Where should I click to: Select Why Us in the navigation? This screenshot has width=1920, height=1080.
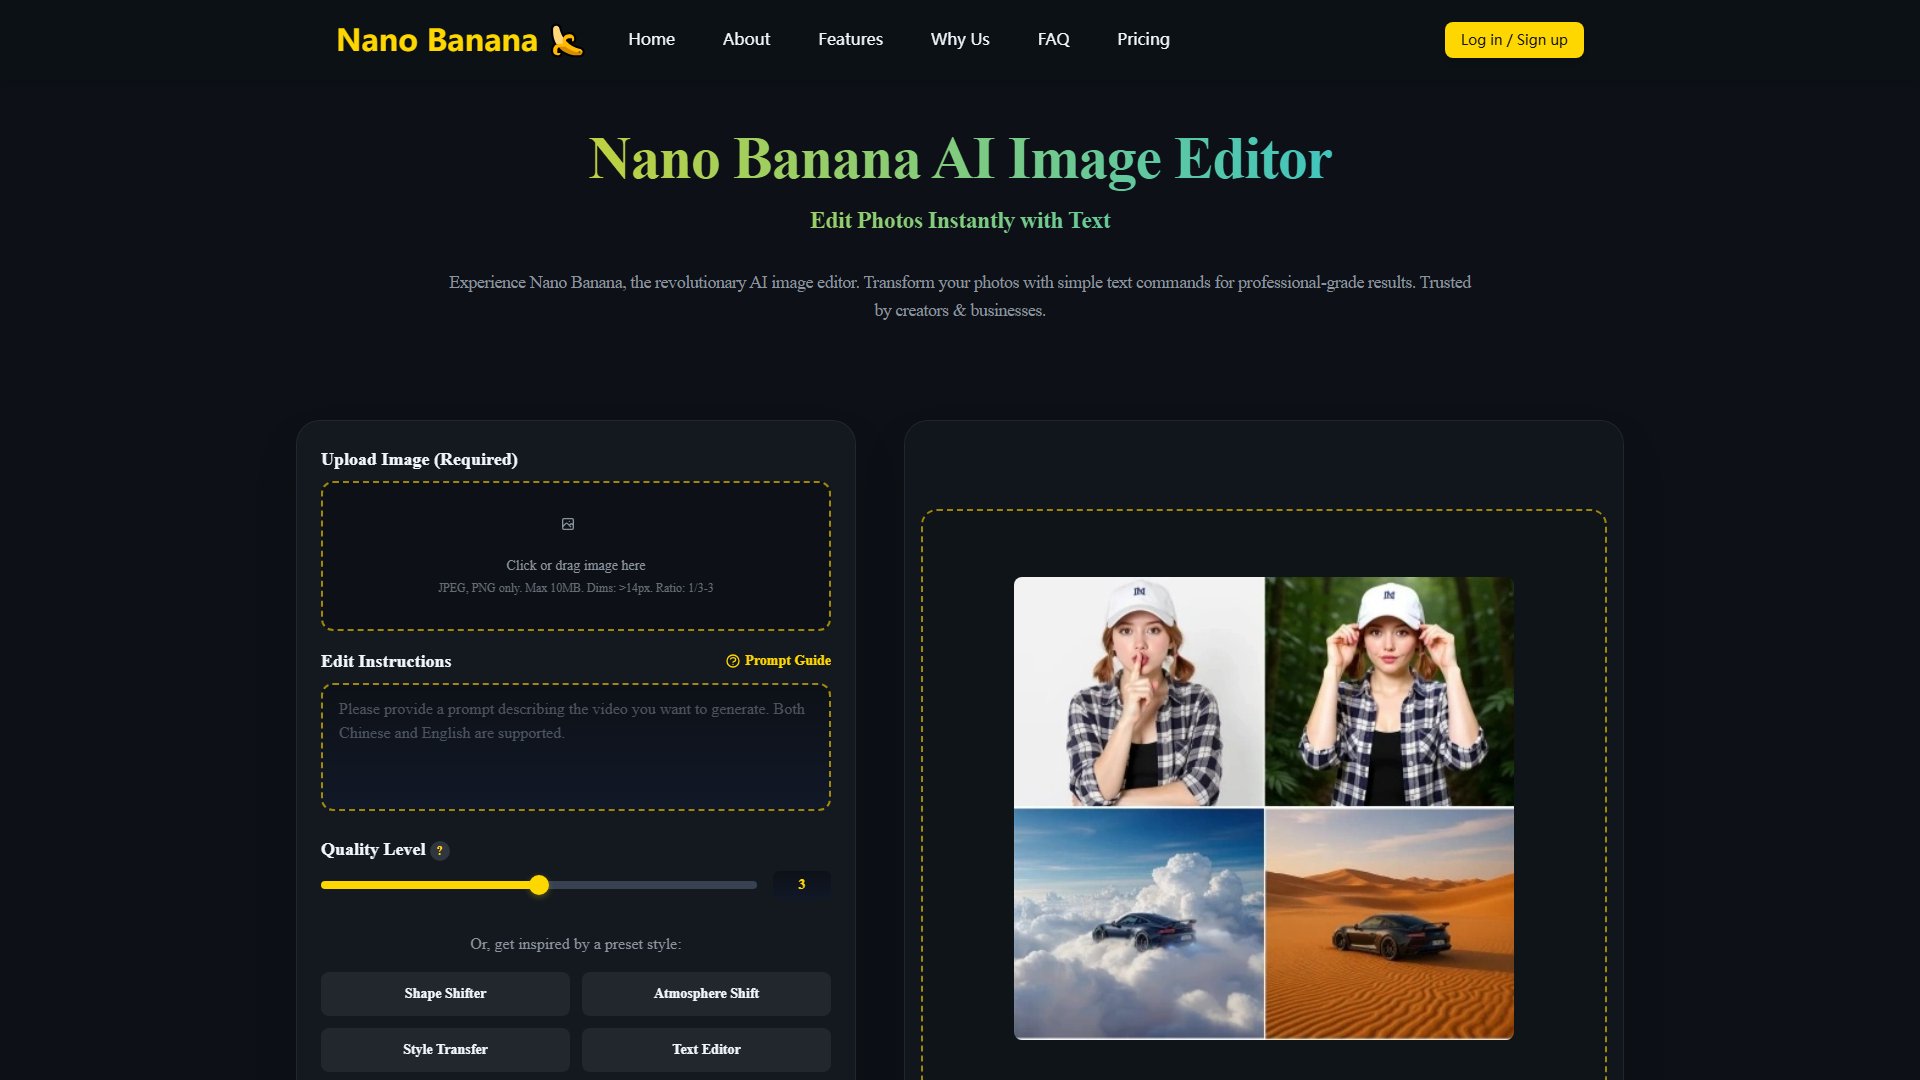pos(960,39)
